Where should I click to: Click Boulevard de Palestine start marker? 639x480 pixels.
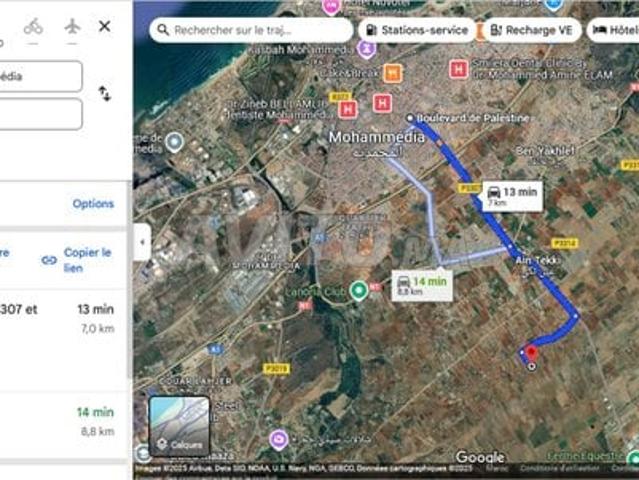click(410, 118)
